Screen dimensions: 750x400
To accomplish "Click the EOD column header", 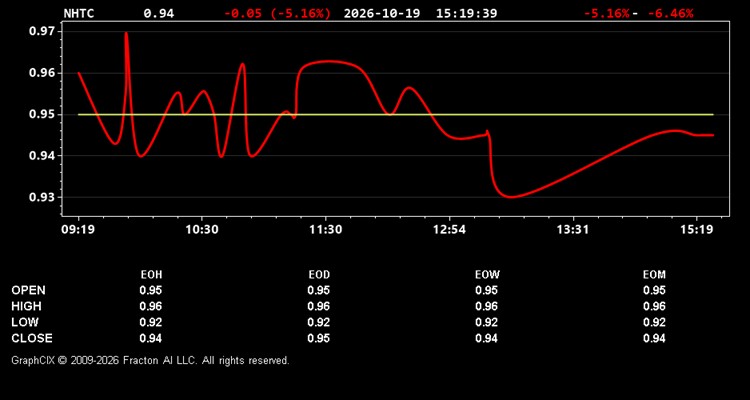I will (x=319, y=275).
